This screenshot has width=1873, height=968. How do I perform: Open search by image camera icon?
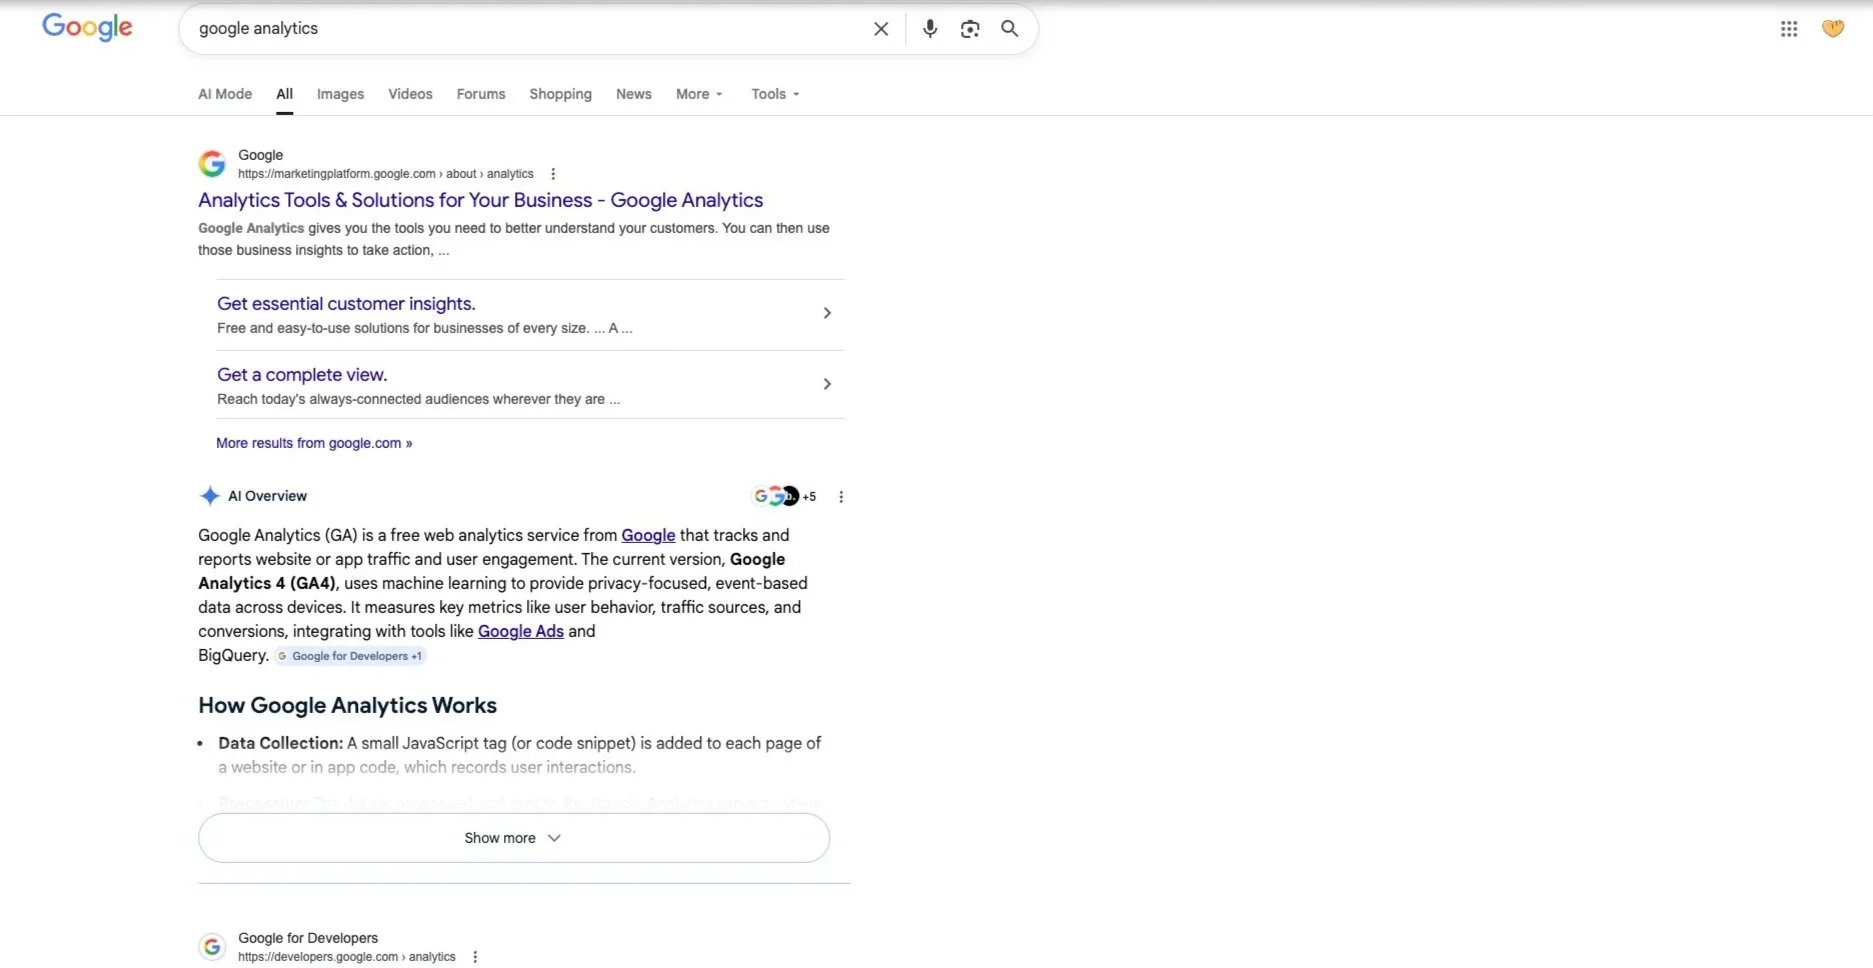(x=970, y=29)
